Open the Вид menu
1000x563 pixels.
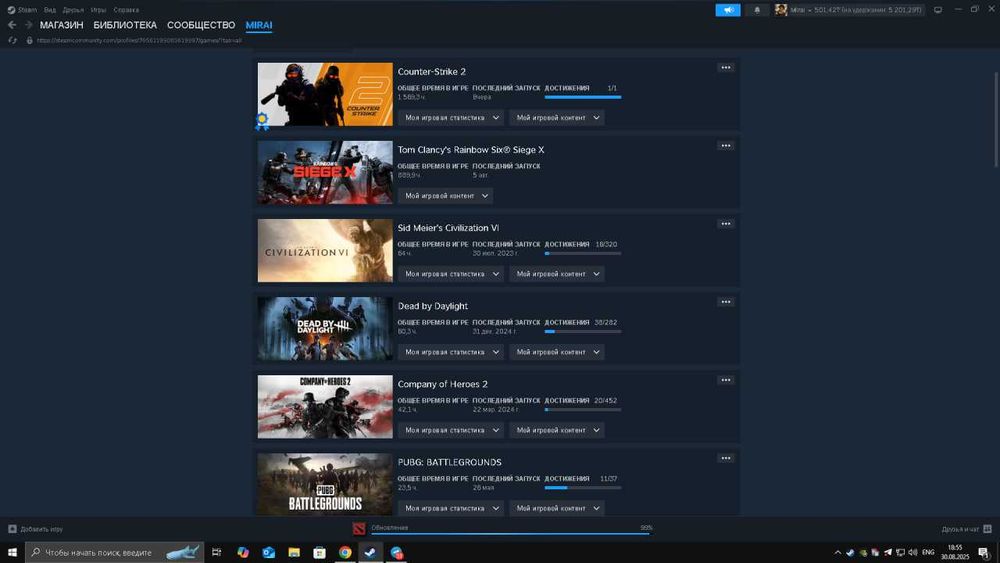50,10
